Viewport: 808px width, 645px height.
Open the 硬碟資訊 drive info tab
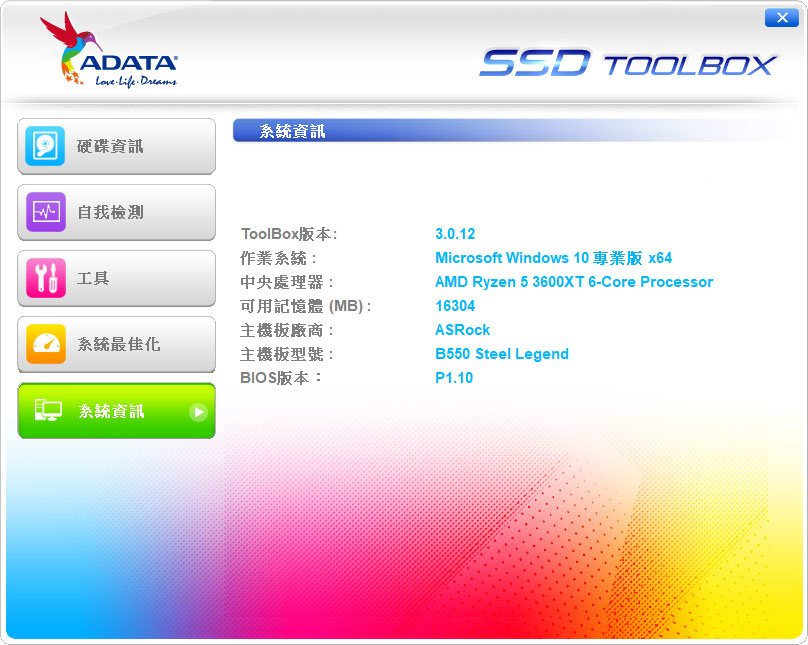[116, 146]
